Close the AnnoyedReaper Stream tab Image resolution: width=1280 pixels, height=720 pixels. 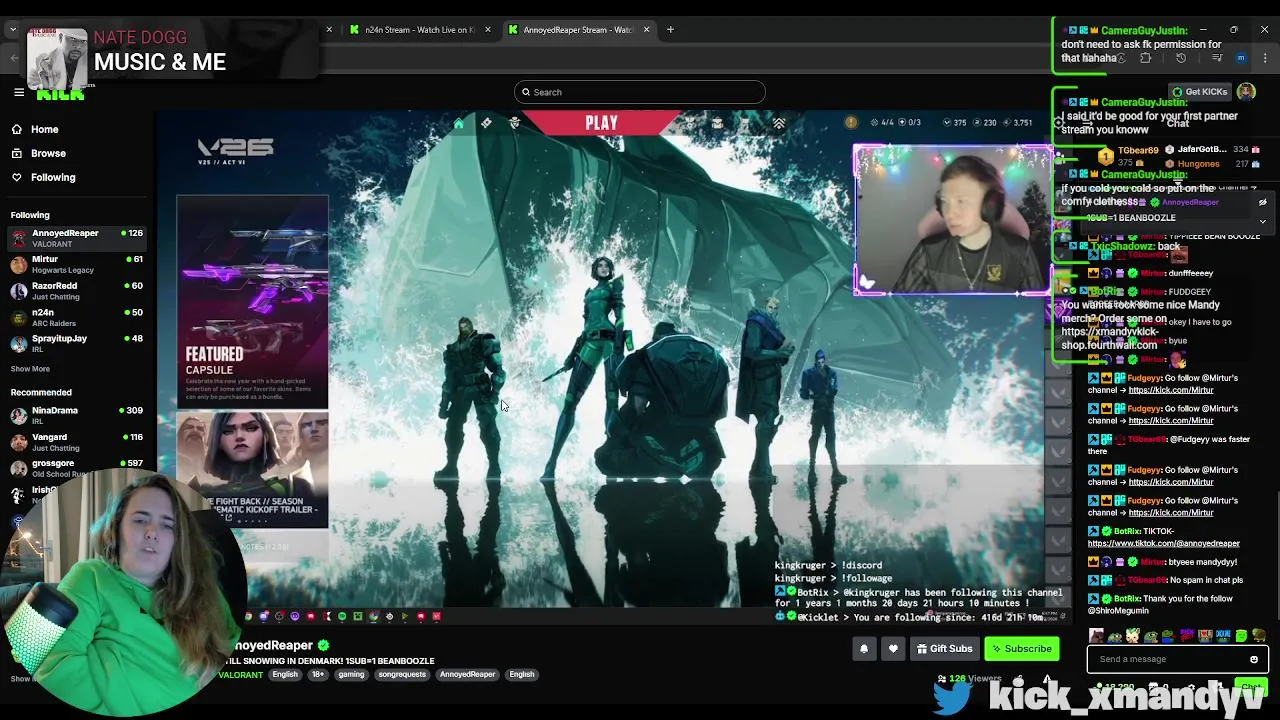click(646, 29)
